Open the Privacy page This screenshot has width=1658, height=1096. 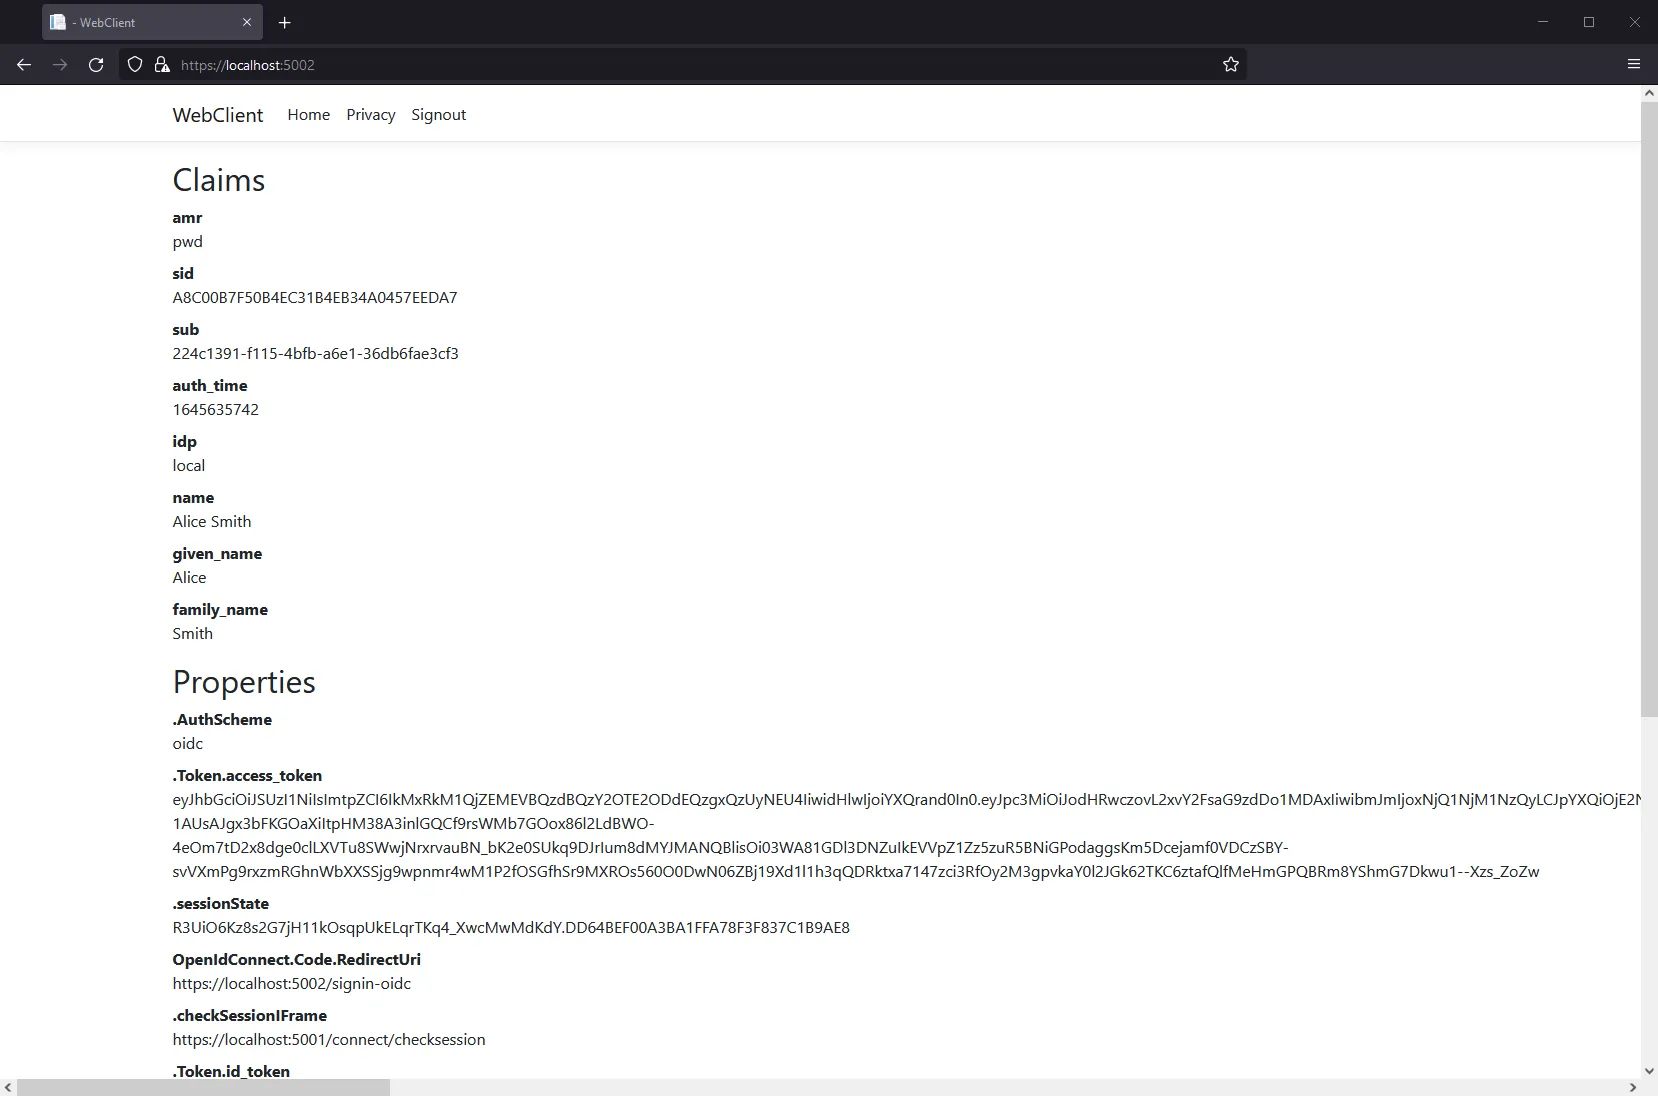coord(370,114)
